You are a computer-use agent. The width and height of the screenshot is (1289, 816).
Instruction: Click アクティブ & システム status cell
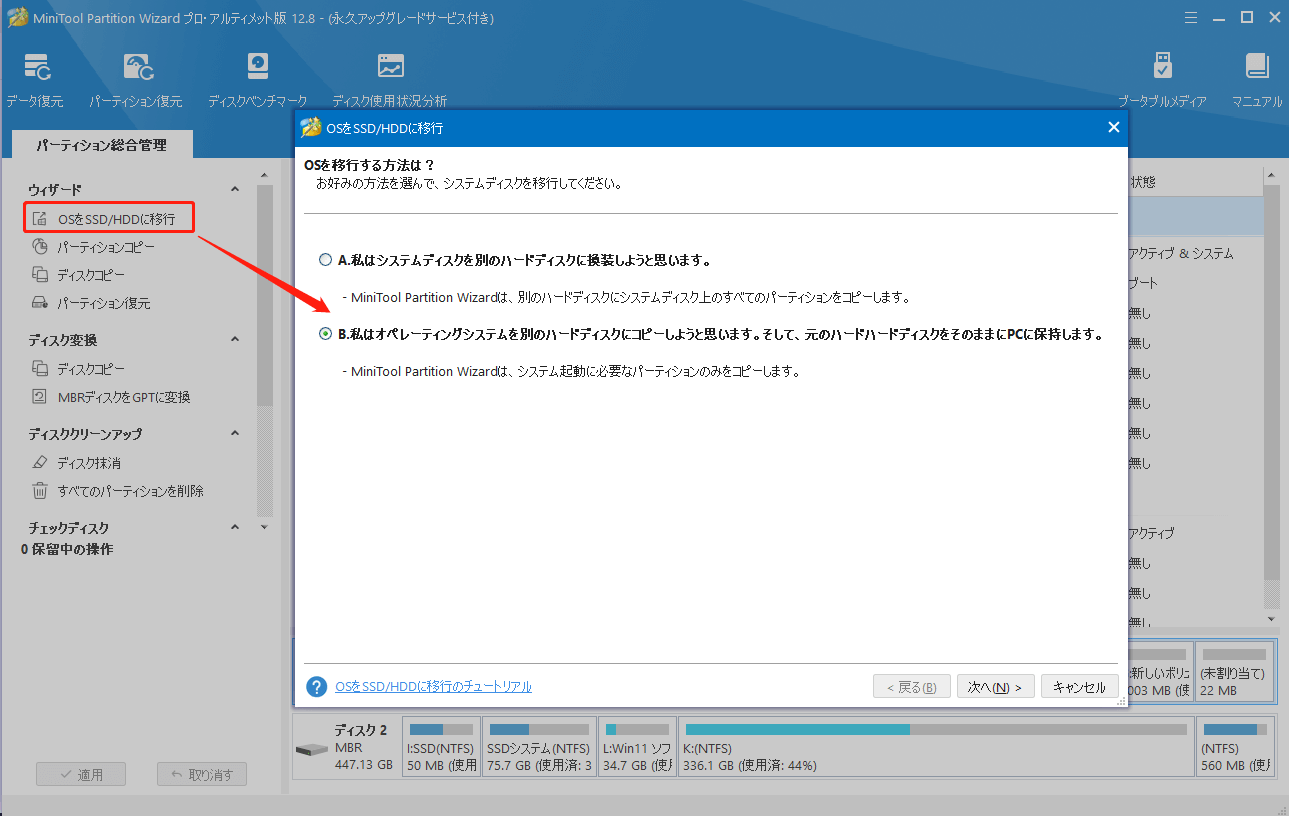click(x=1180, y=253)
